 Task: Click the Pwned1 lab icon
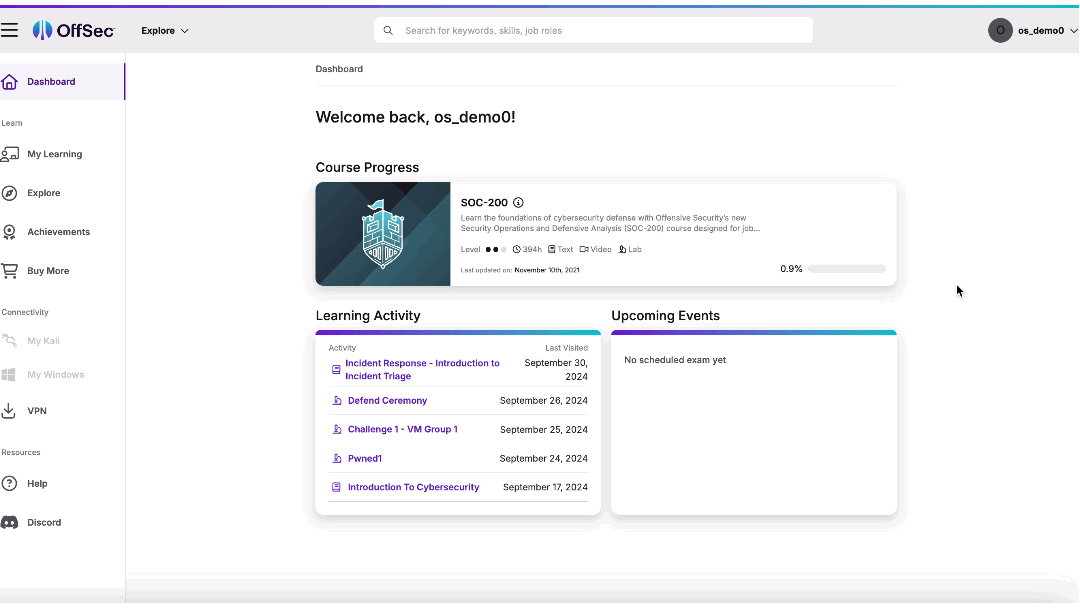tap(337, 459)
